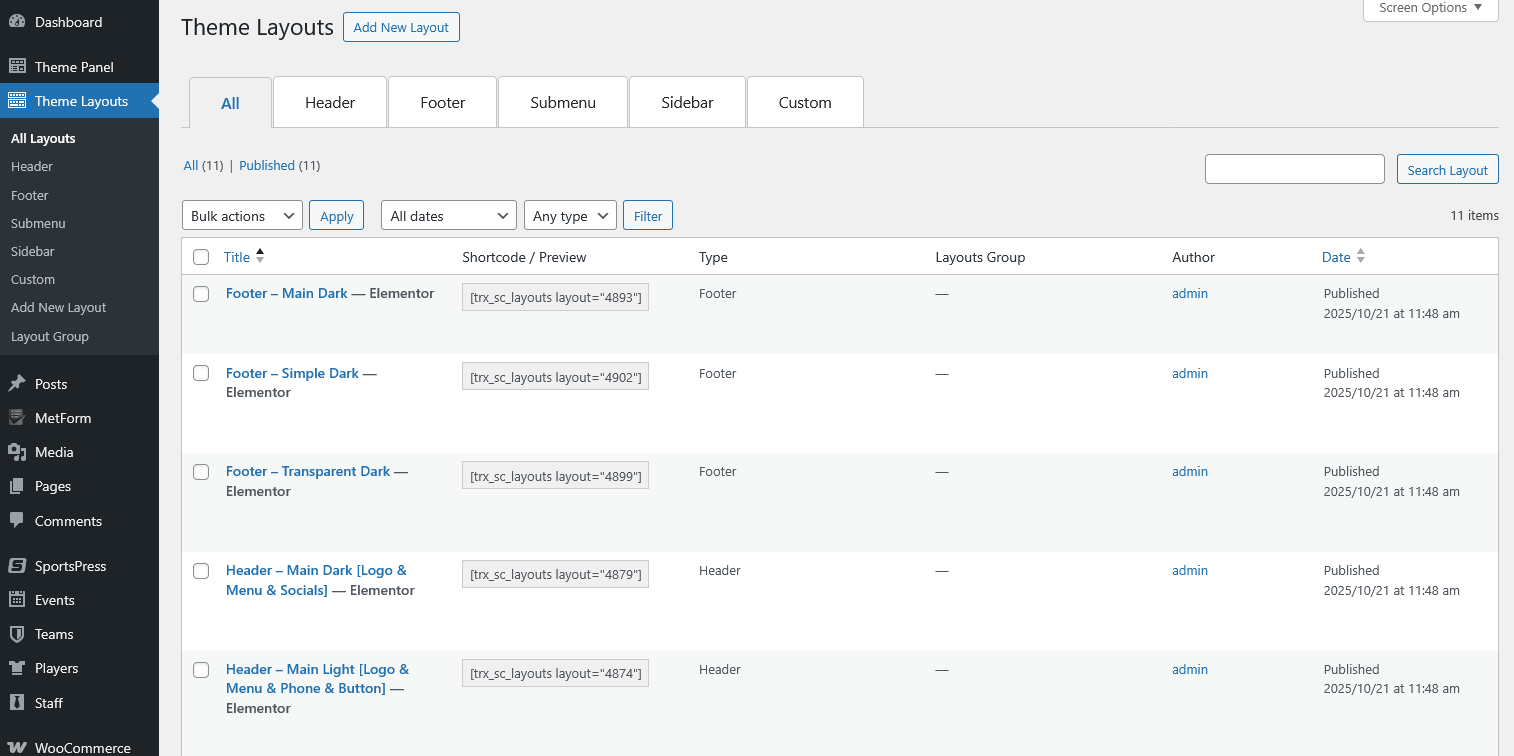
Task: Click the Events calendar icon
Action: point(17,600)
